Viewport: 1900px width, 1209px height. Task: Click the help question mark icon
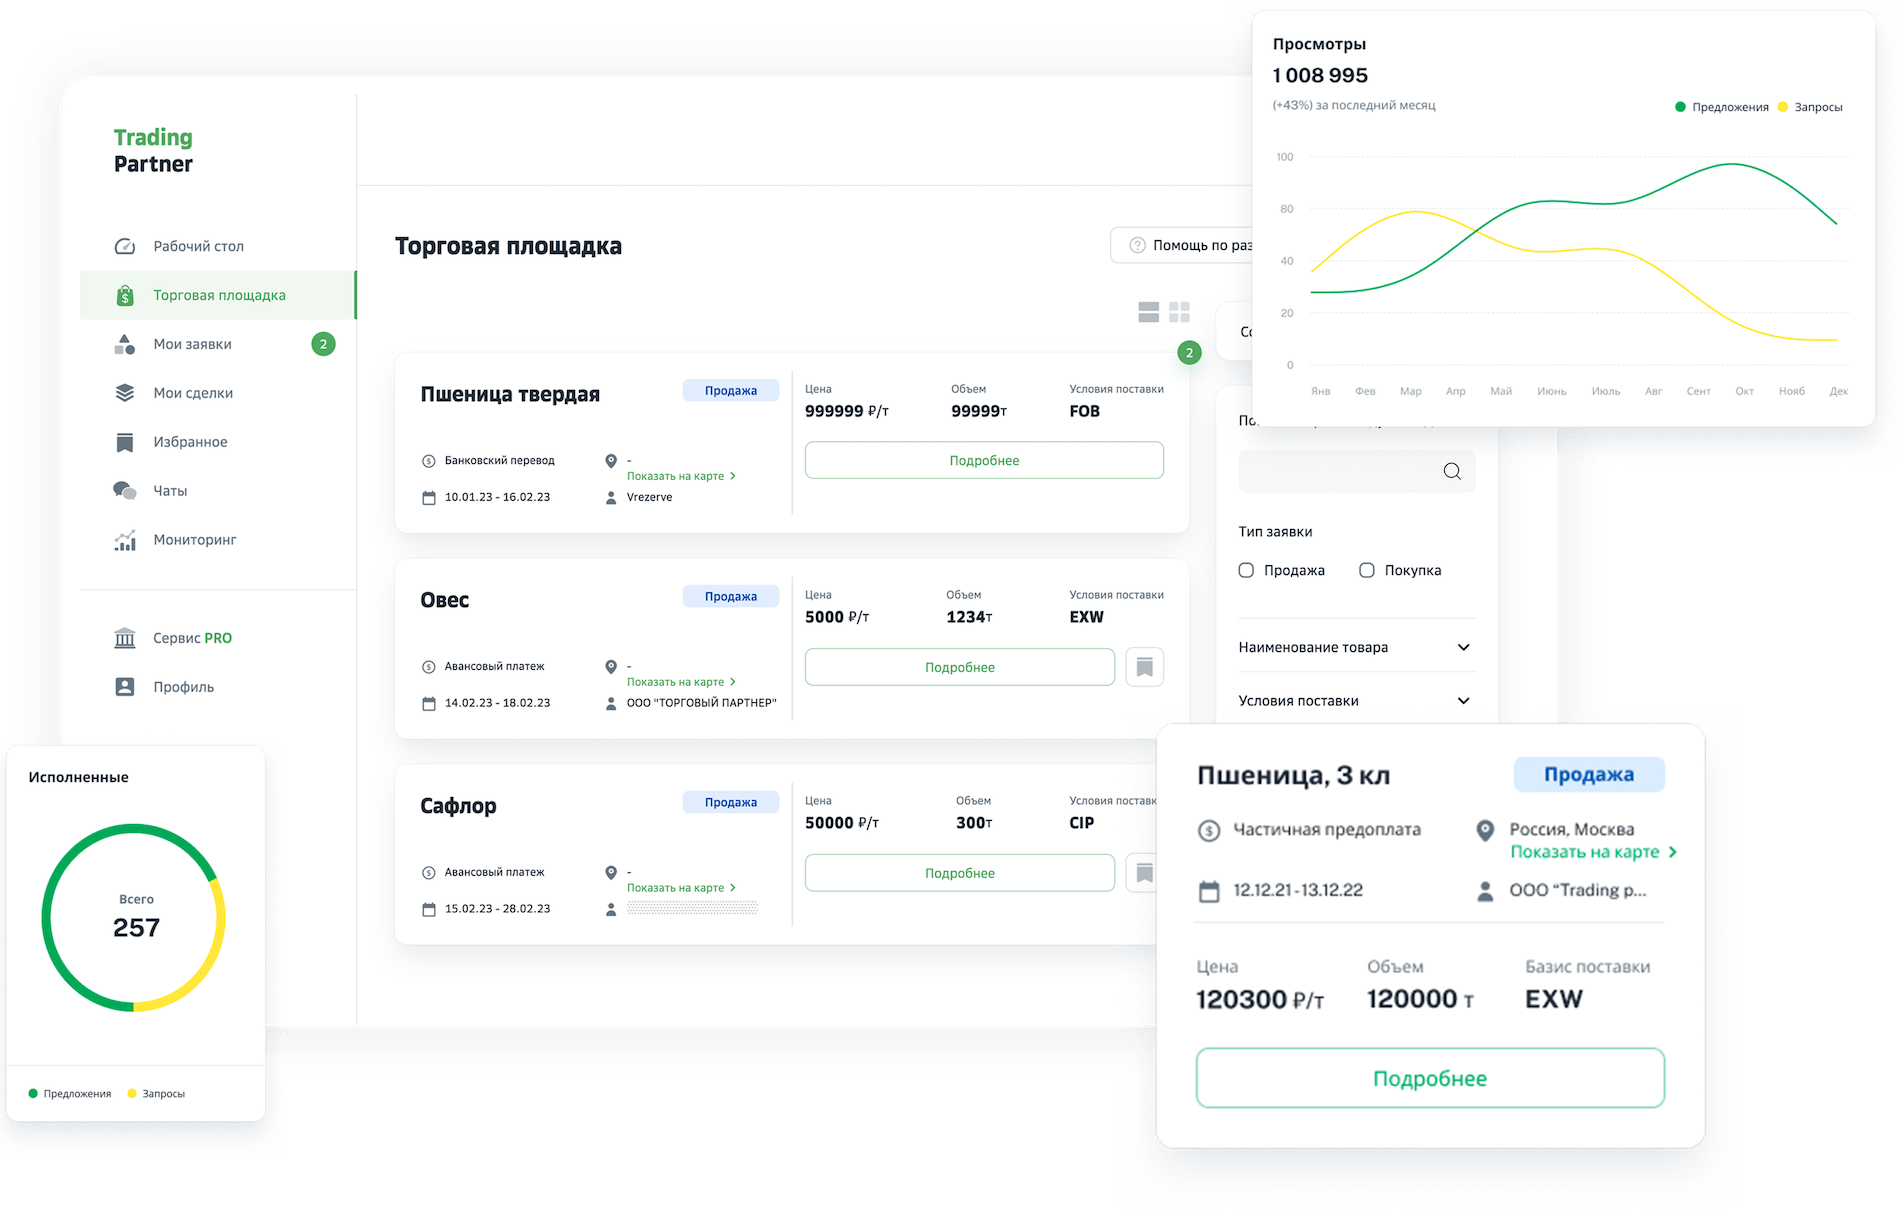coord(1137,245)
